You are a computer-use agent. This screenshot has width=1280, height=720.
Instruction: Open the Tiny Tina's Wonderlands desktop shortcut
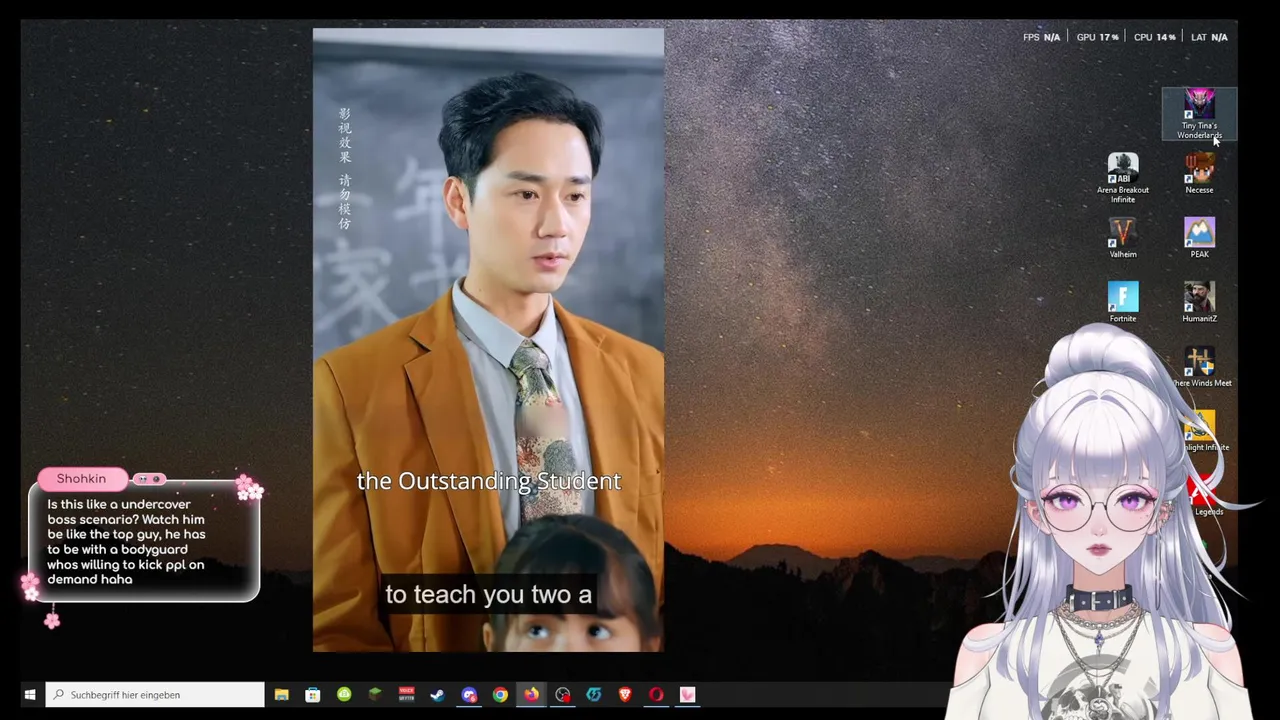[x=1199, y=113]
